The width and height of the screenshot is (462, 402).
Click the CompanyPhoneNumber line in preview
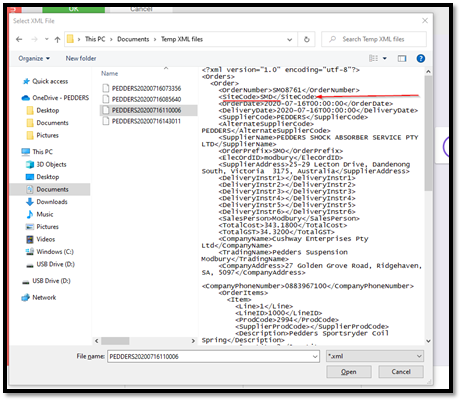(x=308, y=286)
